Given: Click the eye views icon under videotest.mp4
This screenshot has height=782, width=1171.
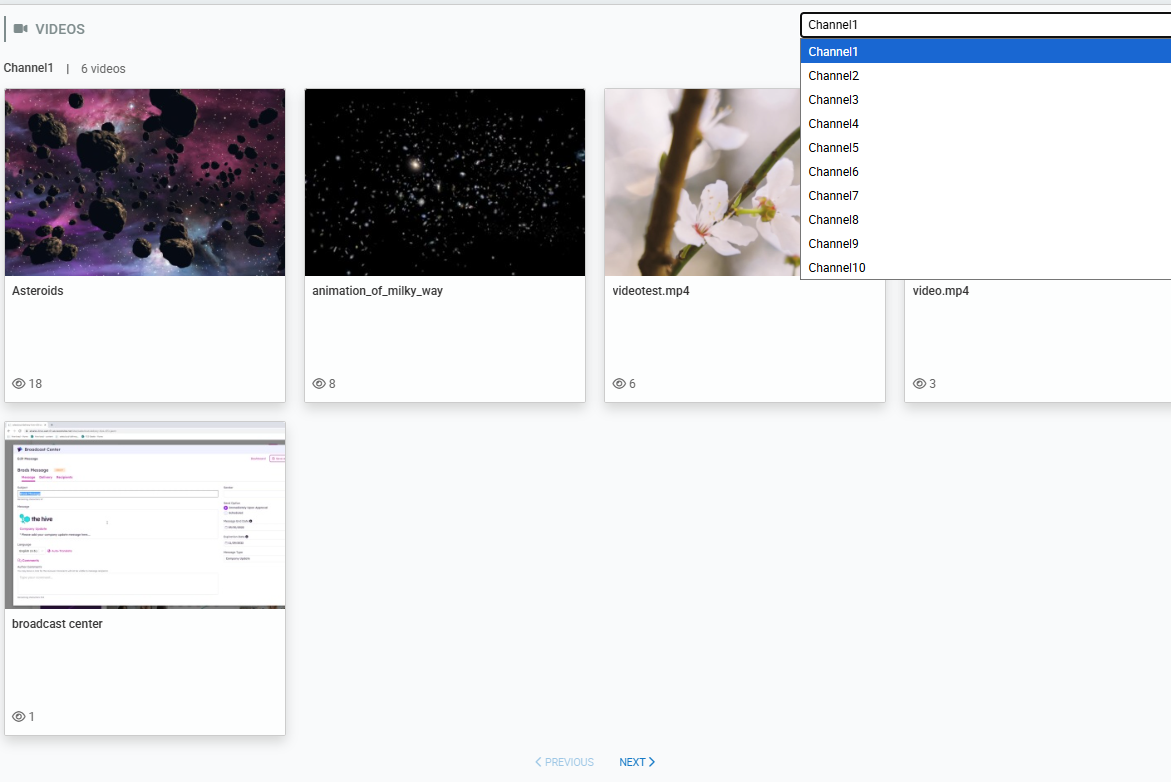Looking at the screenshot, I should point(619,384).
